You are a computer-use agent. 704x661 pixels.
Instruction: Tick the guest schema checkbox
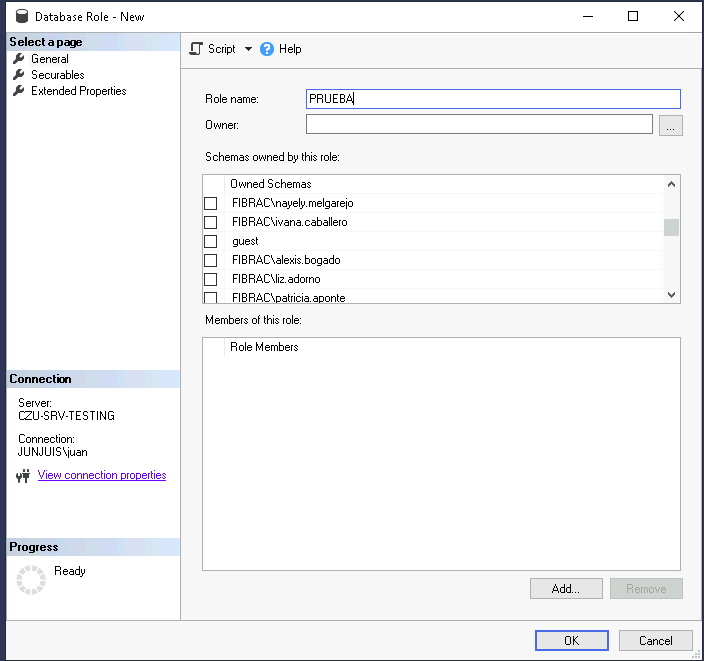click(x=211, y=242)
